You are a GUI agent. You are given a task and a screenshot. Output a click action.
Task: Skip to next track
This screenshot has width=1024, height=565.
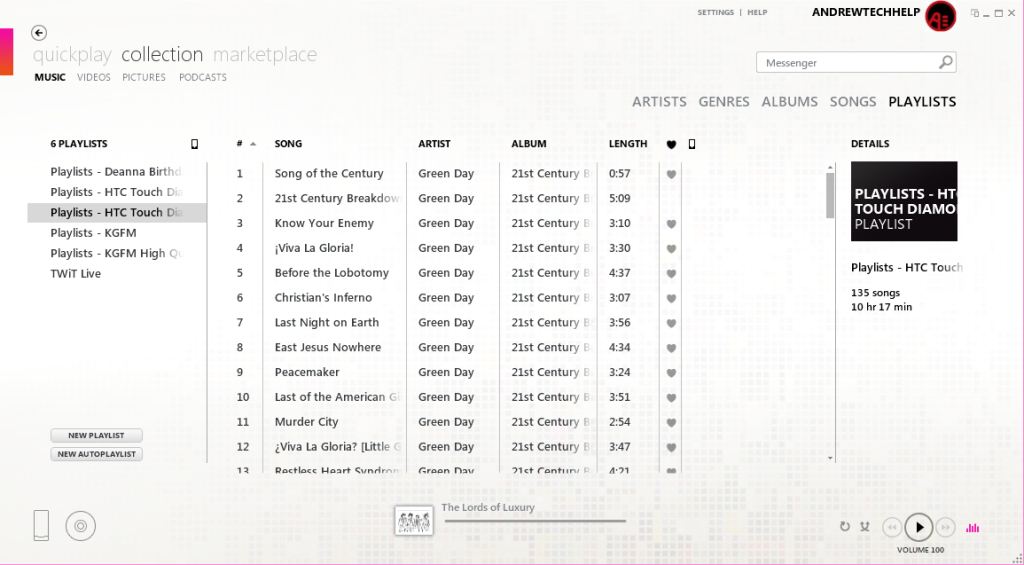pos(945,527)
